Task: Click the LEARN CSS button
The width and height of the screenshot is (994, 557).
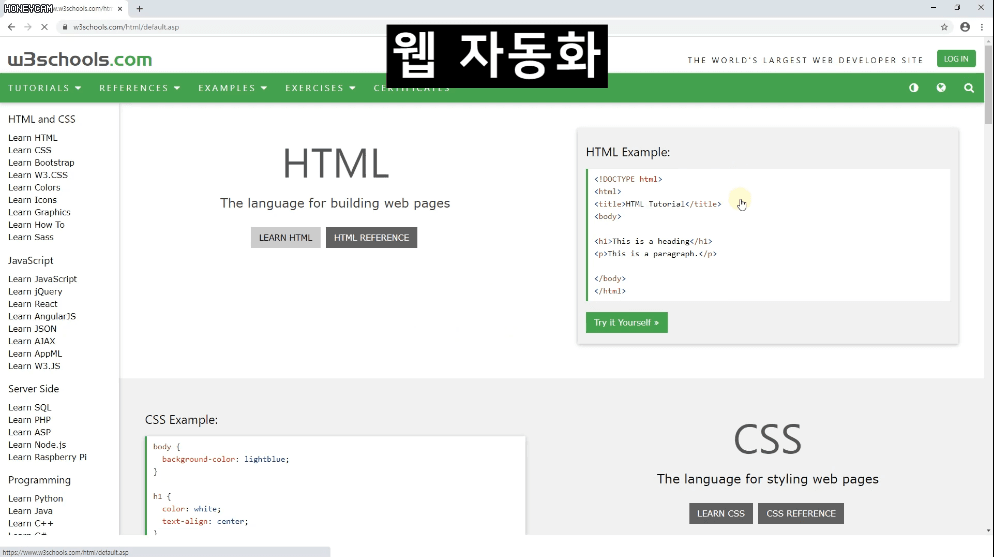Action: (721, 513)
